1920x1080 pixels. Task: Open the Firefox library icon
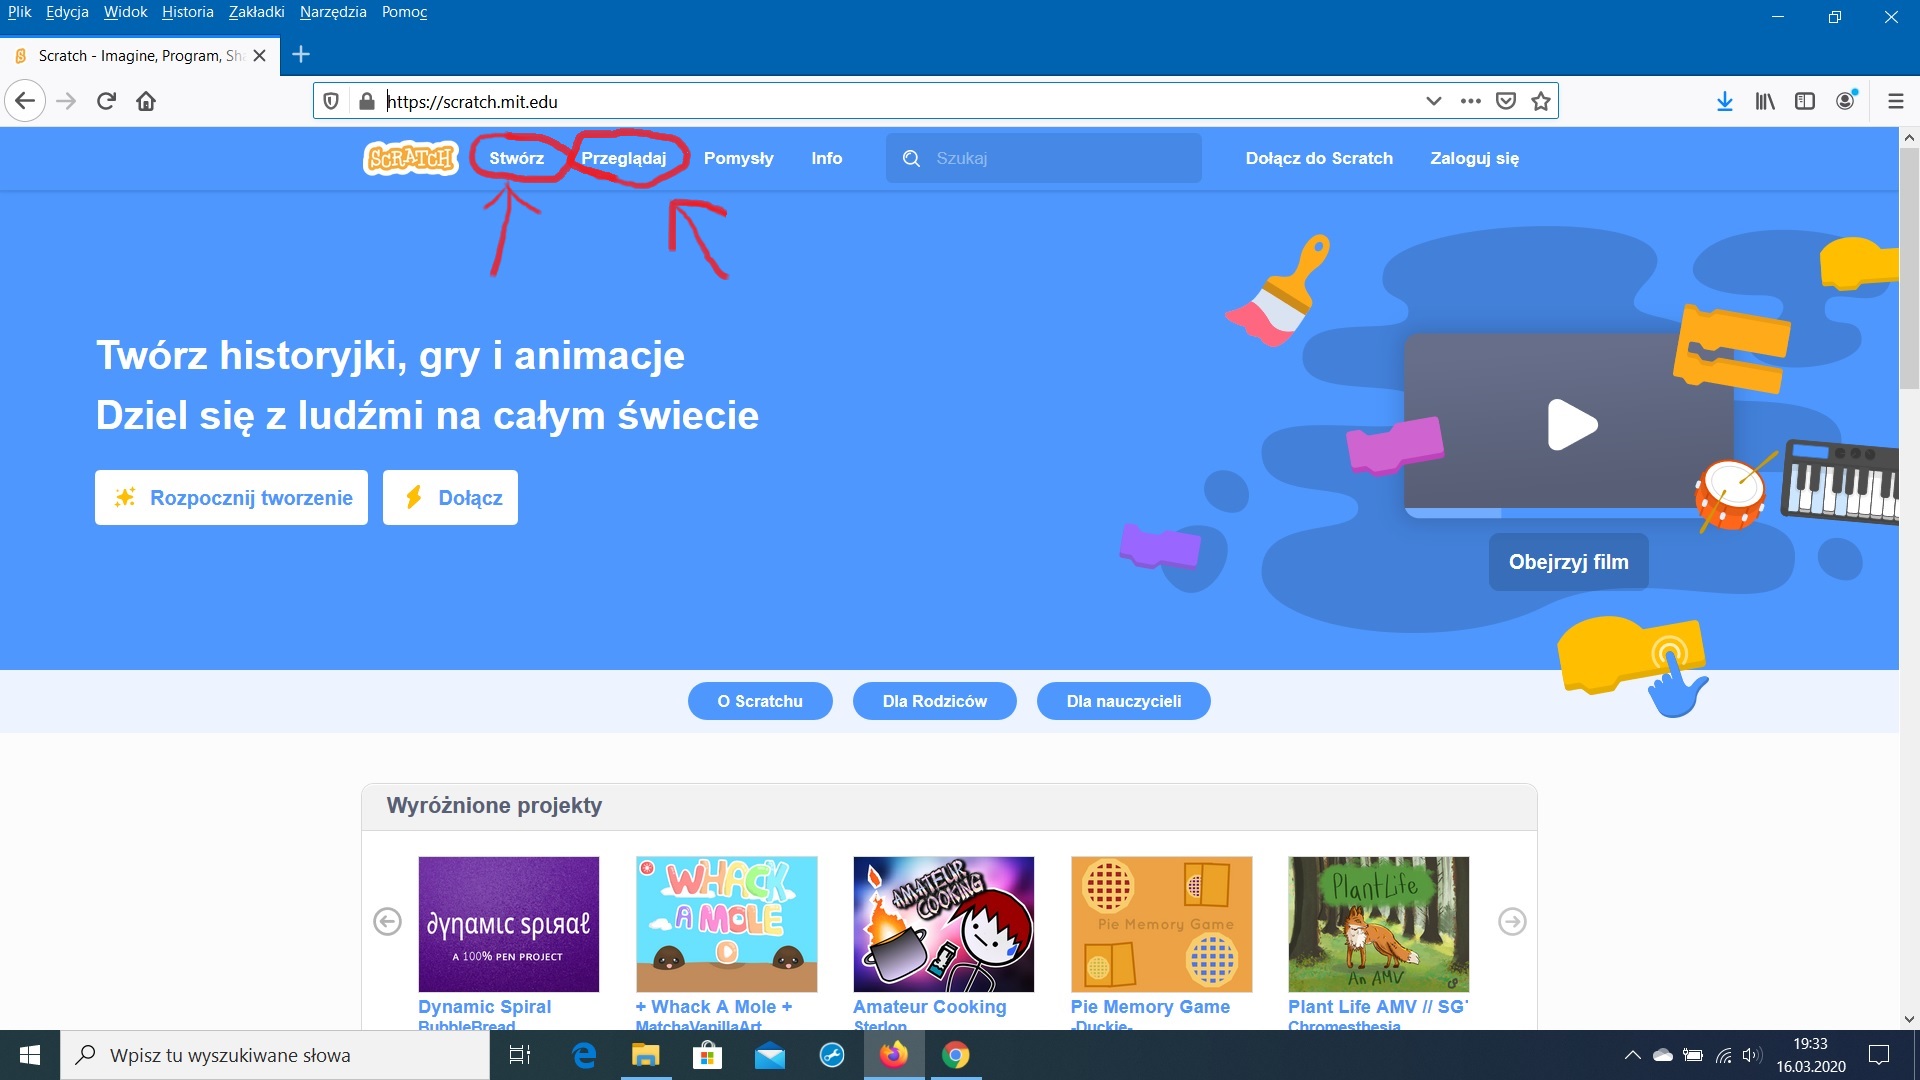click(1765, 101)
